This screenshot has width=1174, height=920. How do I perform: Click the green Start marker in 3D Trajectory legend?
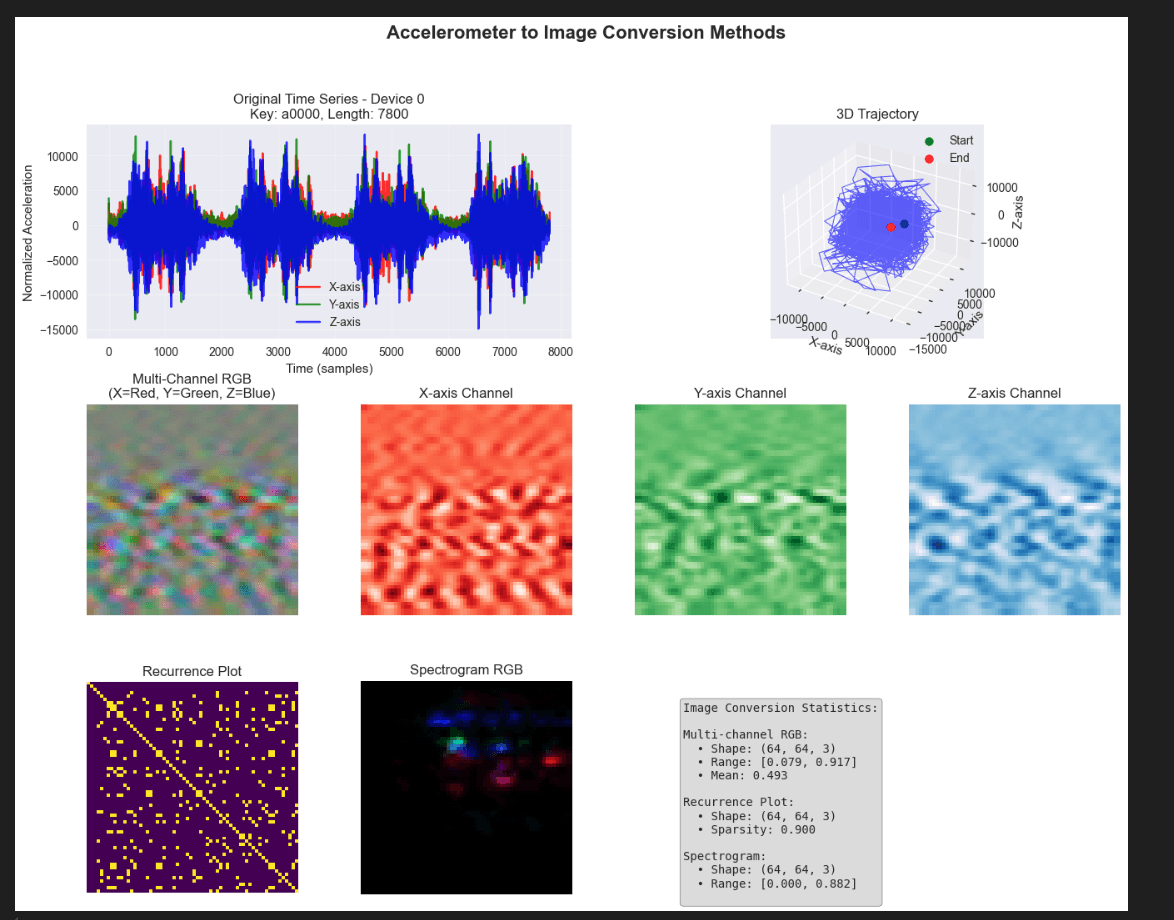pos(929,141)
